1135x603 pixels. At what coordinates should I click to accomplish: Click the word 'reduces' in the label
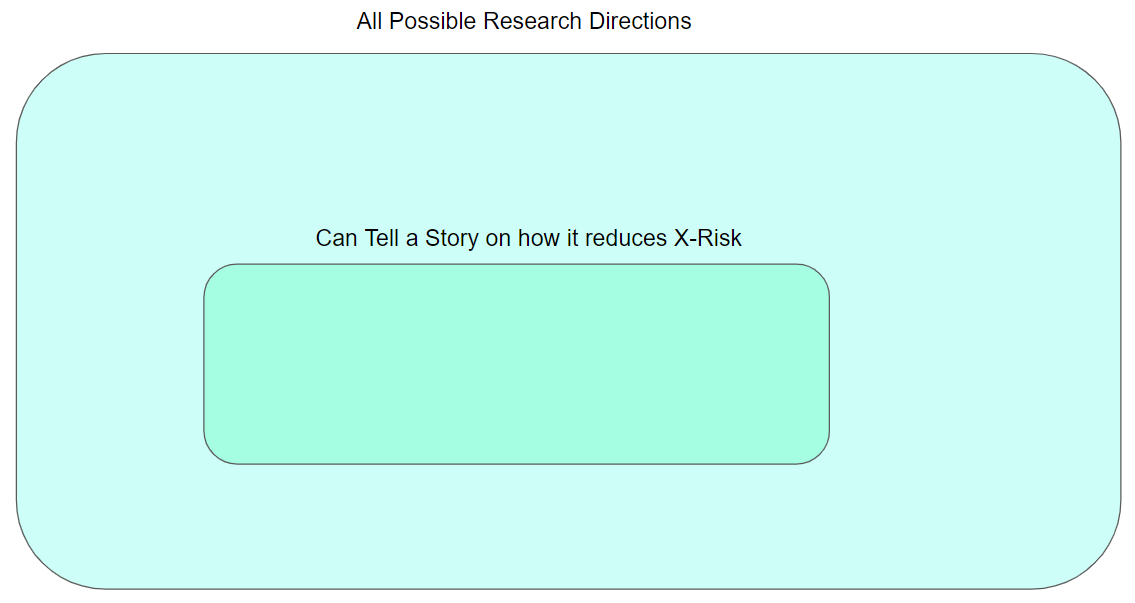(x=625, y=238)
